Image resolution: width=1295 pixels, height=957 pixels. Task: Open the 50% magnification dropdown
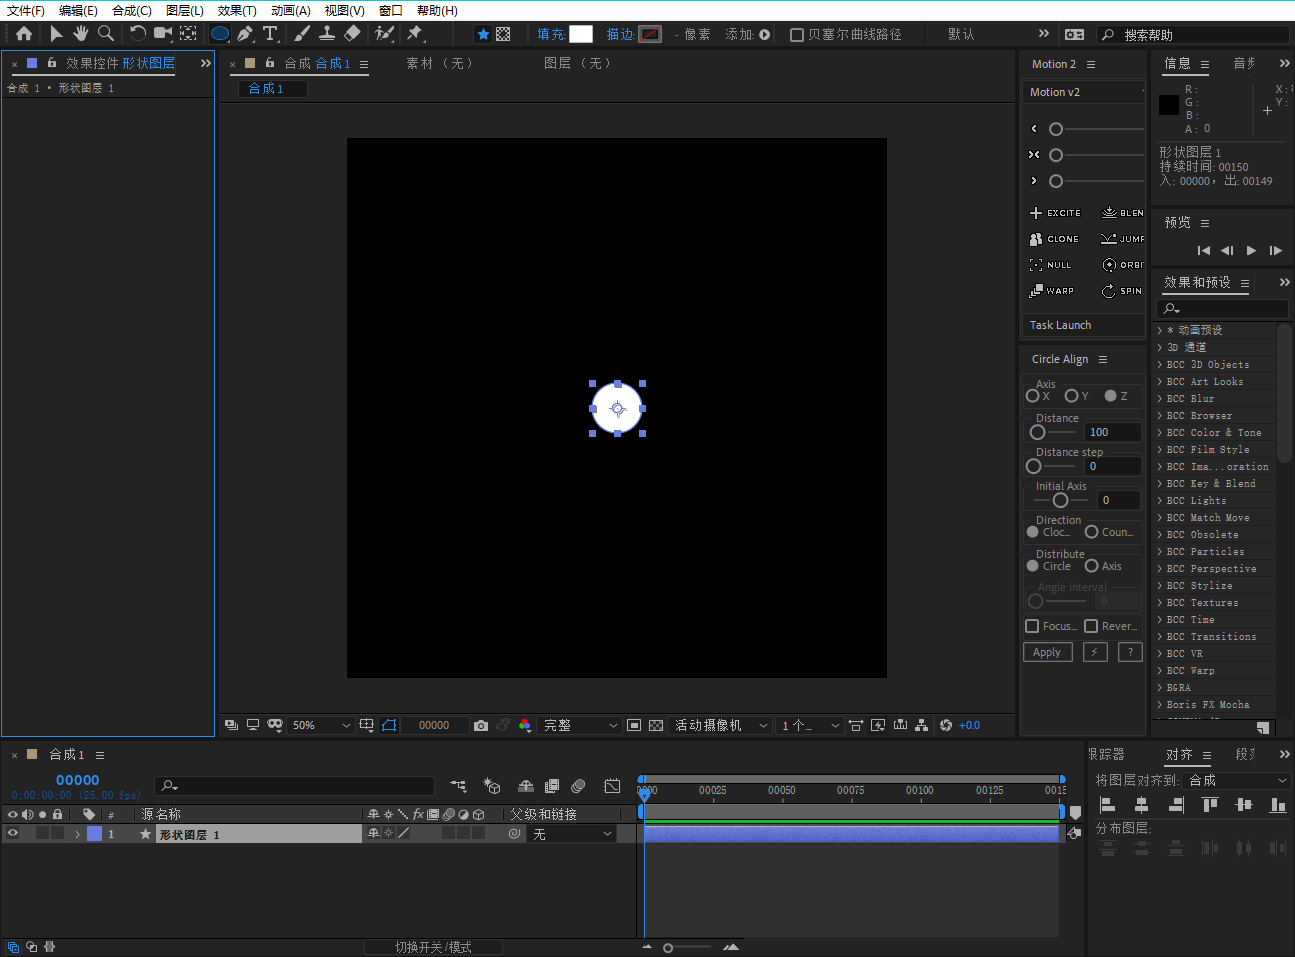[x=320, y=725]
